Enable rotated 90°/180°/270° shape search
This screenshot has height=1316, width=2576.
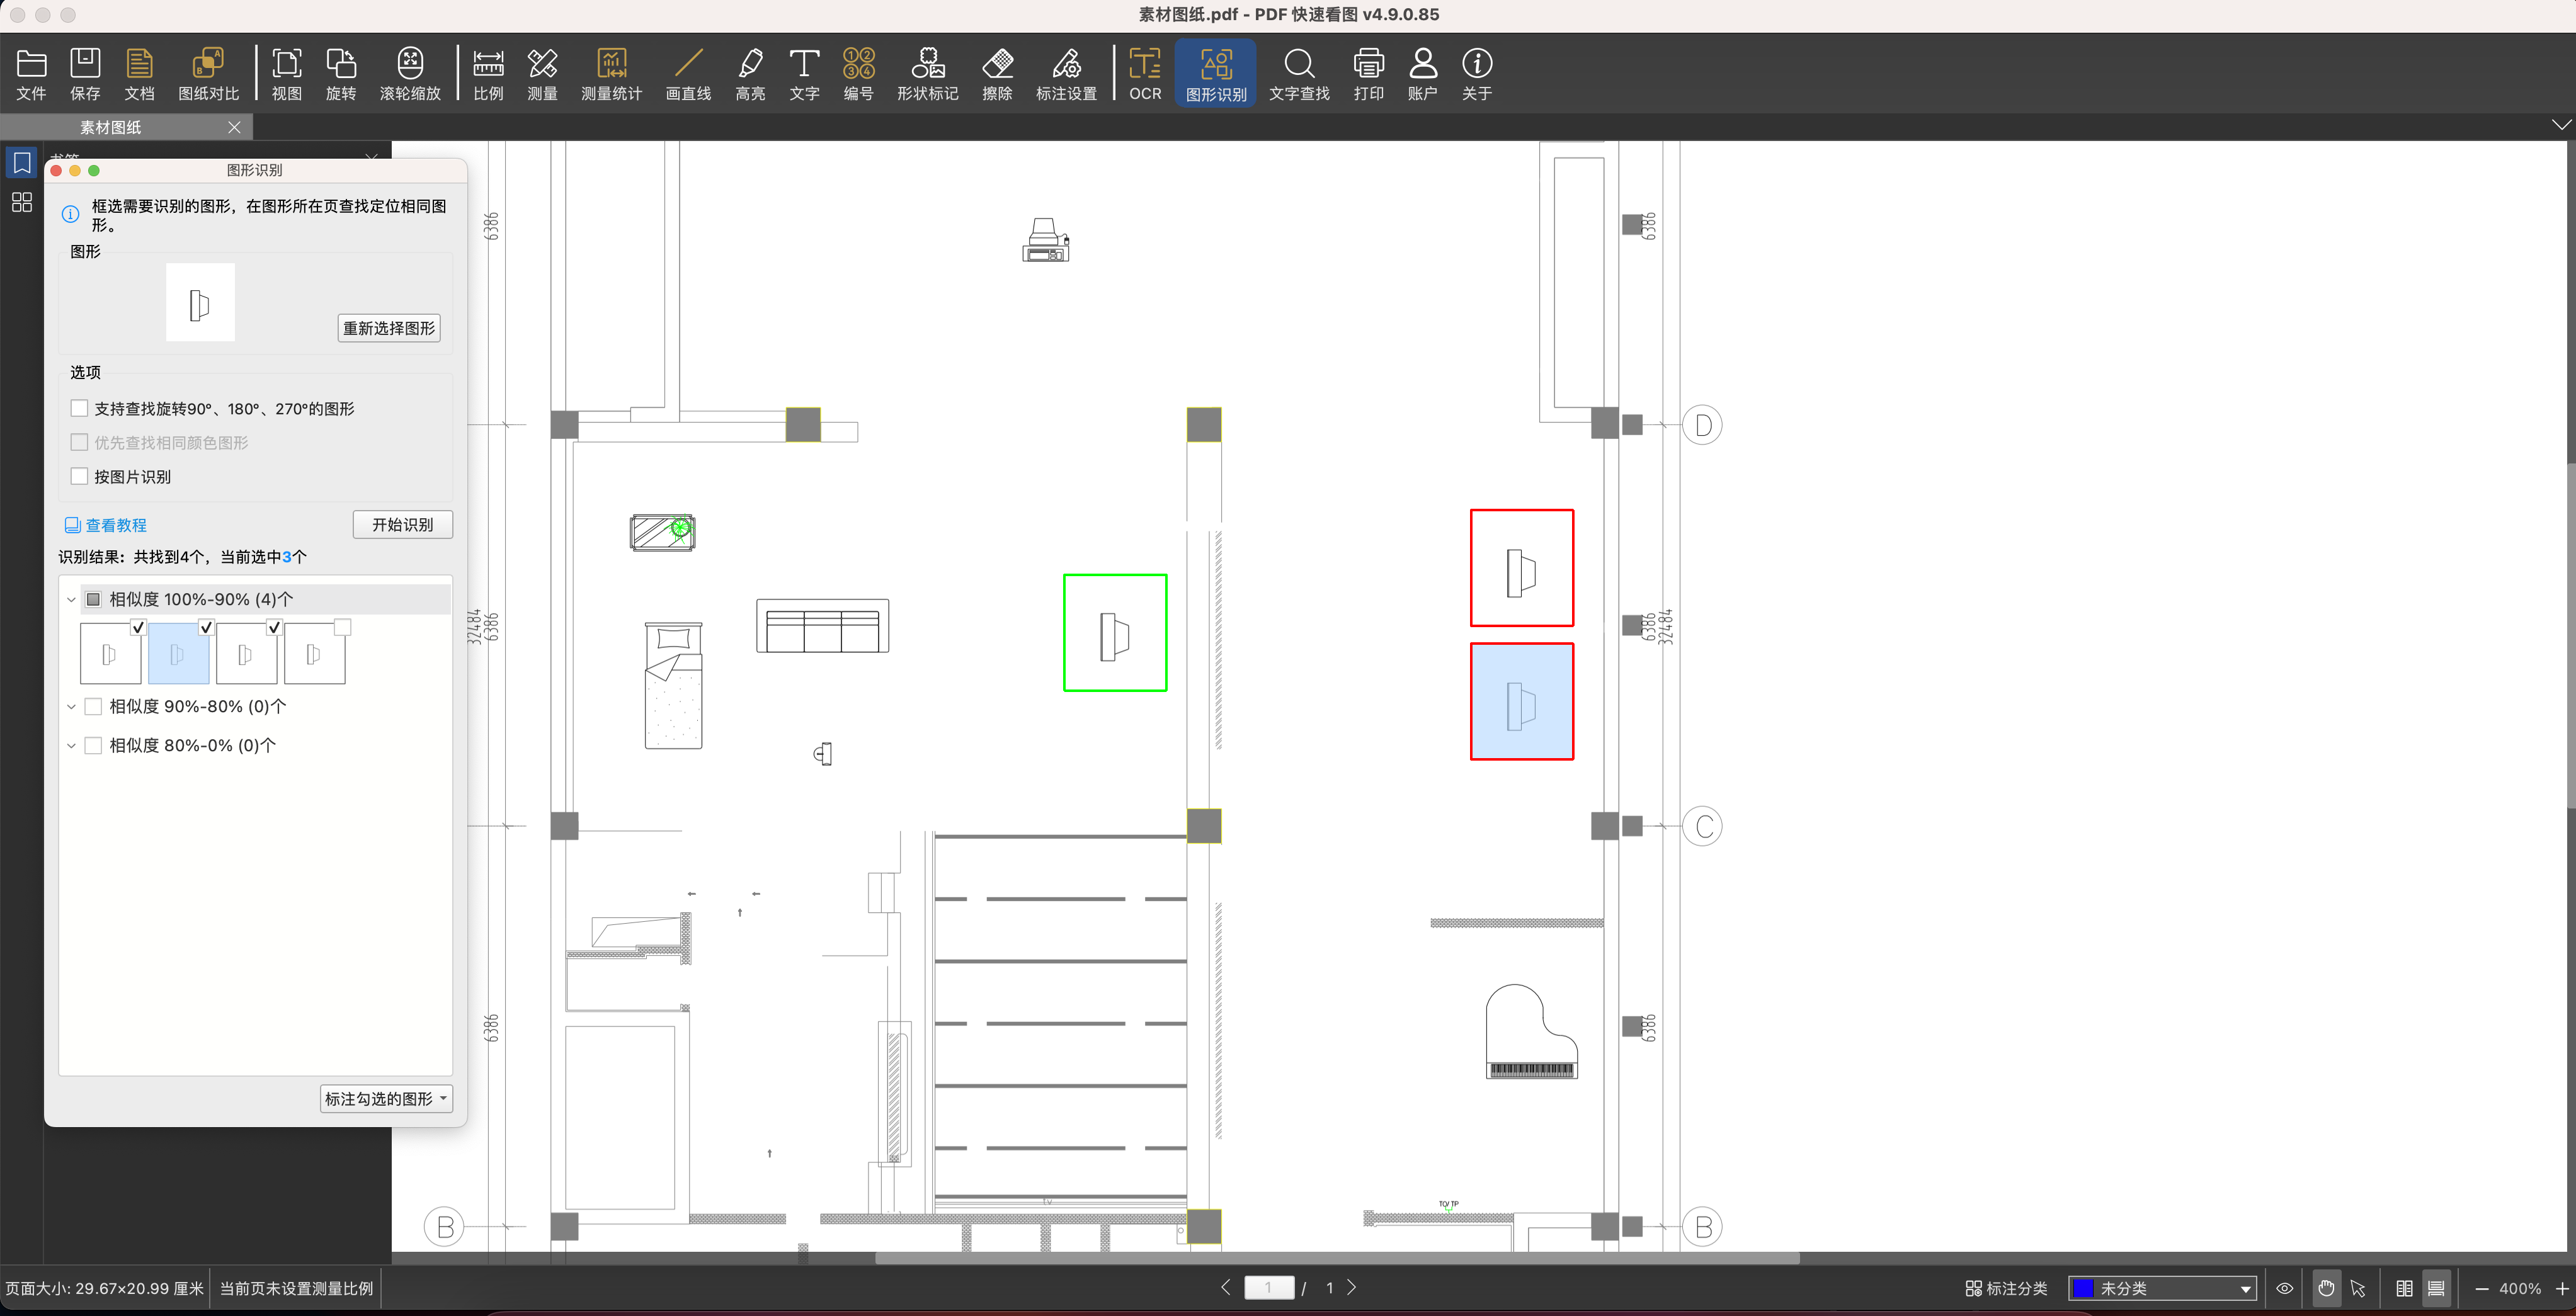tap(80, 408)
